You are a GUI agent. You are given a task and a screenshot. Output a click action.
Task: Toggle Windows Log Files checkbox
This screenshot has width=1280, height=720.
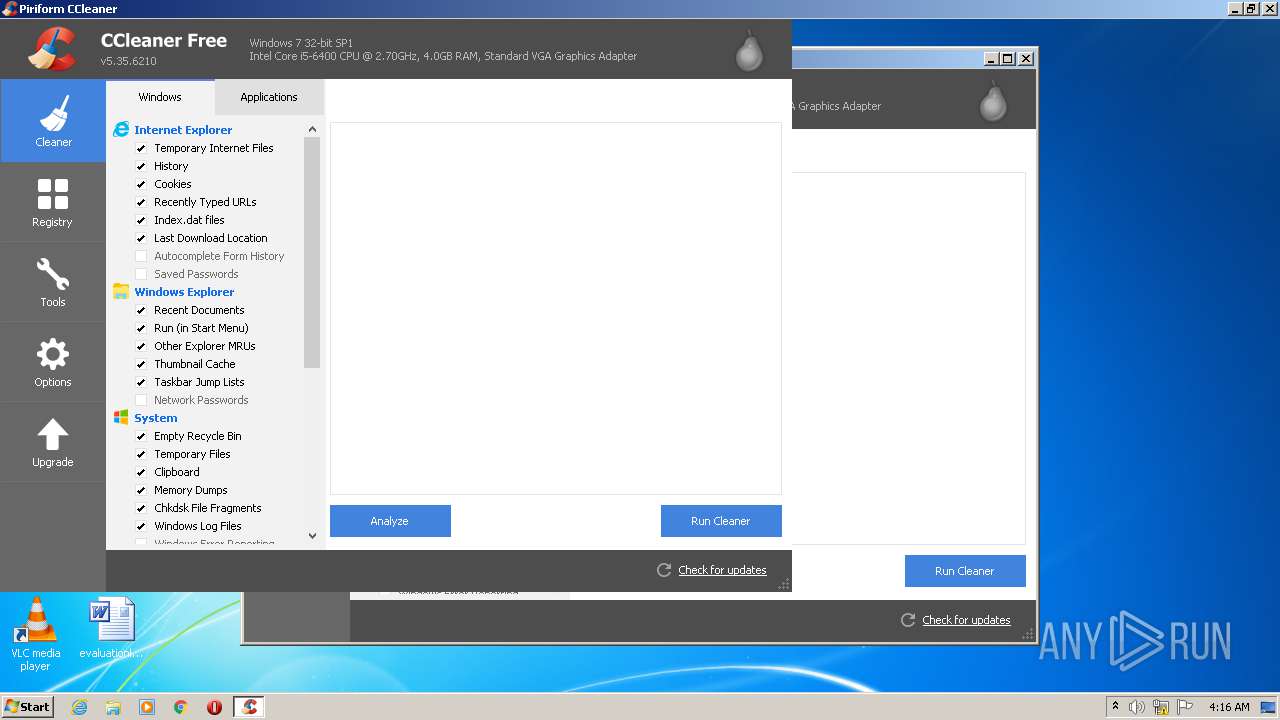pyautogui.click(x=141, y=526)
